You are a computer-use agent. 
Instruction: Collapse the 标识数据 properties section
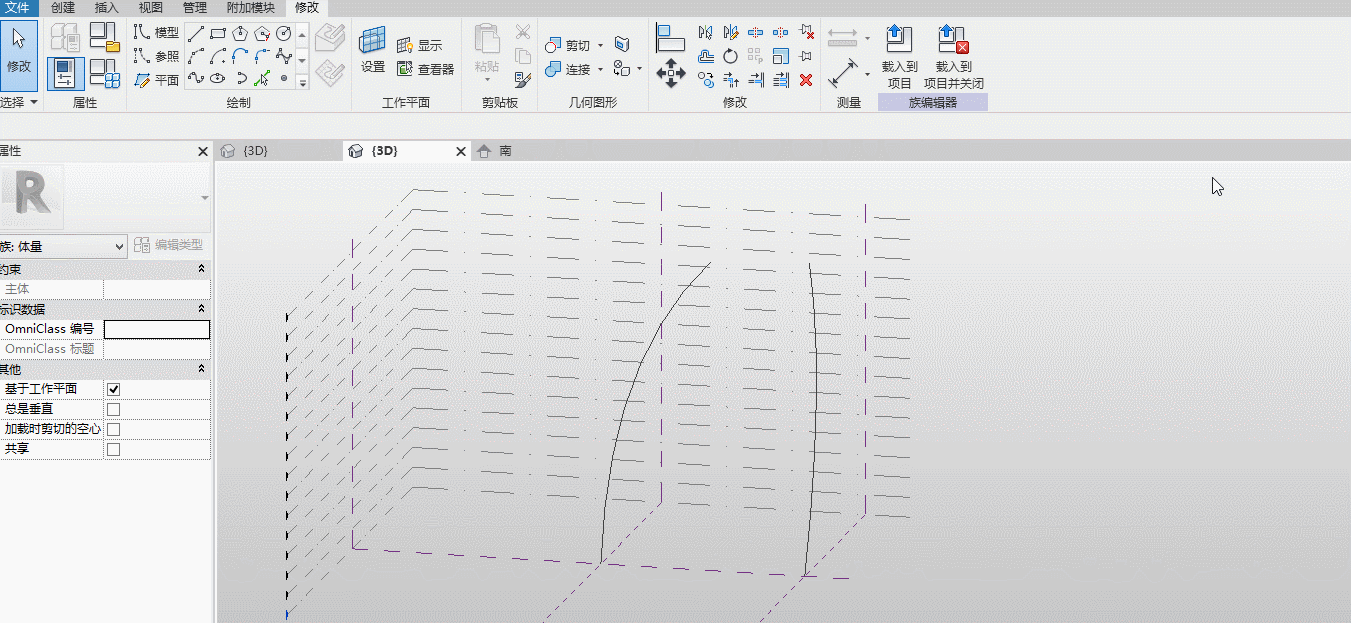(x=202, y=309)
